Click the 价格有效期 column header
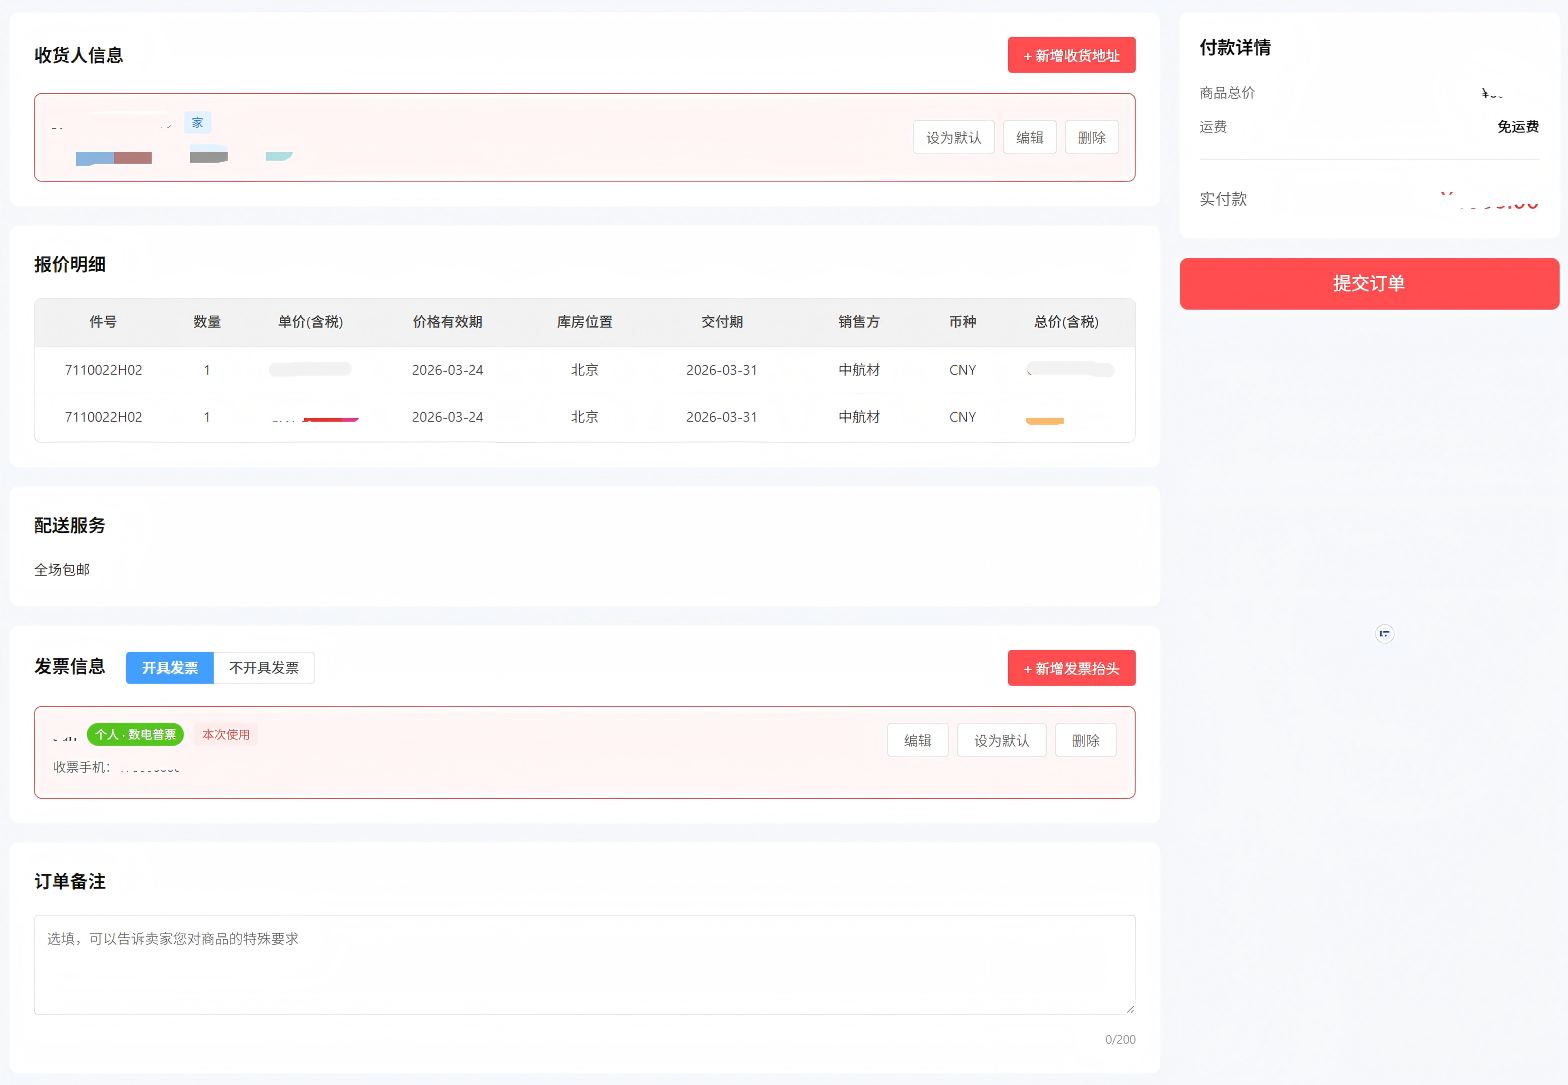1568x1085 pixels. (x=447, y=322)
